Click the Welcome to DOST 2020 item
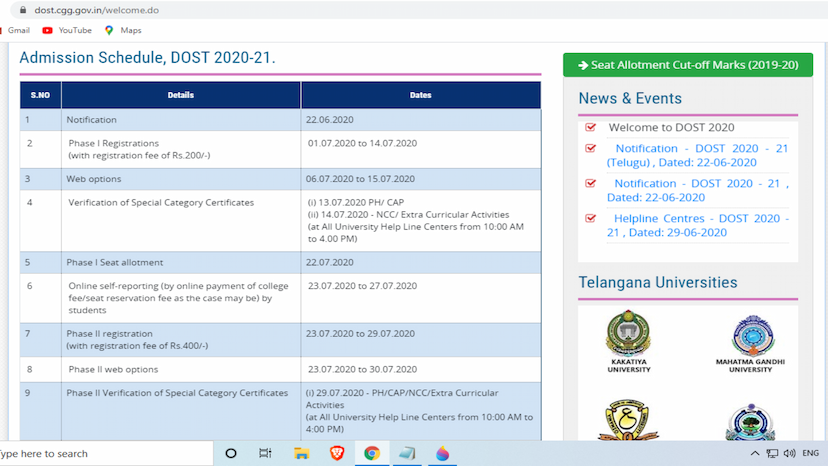The image size is (828, 466). pyautogui.click(x=671, y=127)
